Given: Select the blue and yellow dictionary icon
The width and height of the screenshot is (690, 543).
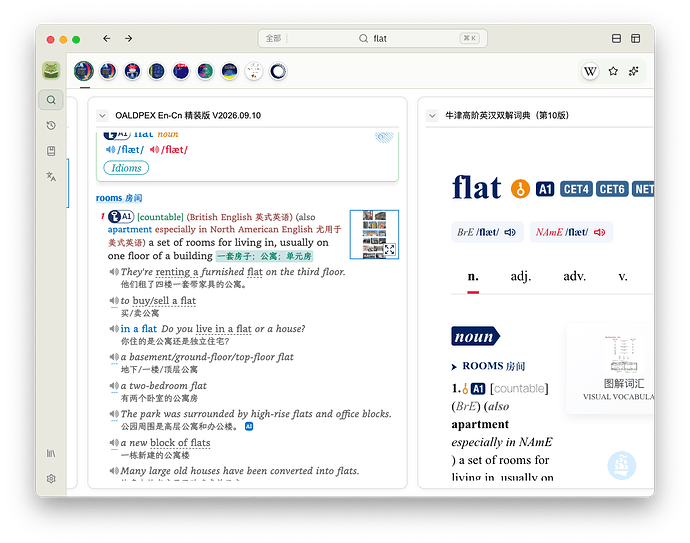Looking at the screenshot, I should 230,71.
